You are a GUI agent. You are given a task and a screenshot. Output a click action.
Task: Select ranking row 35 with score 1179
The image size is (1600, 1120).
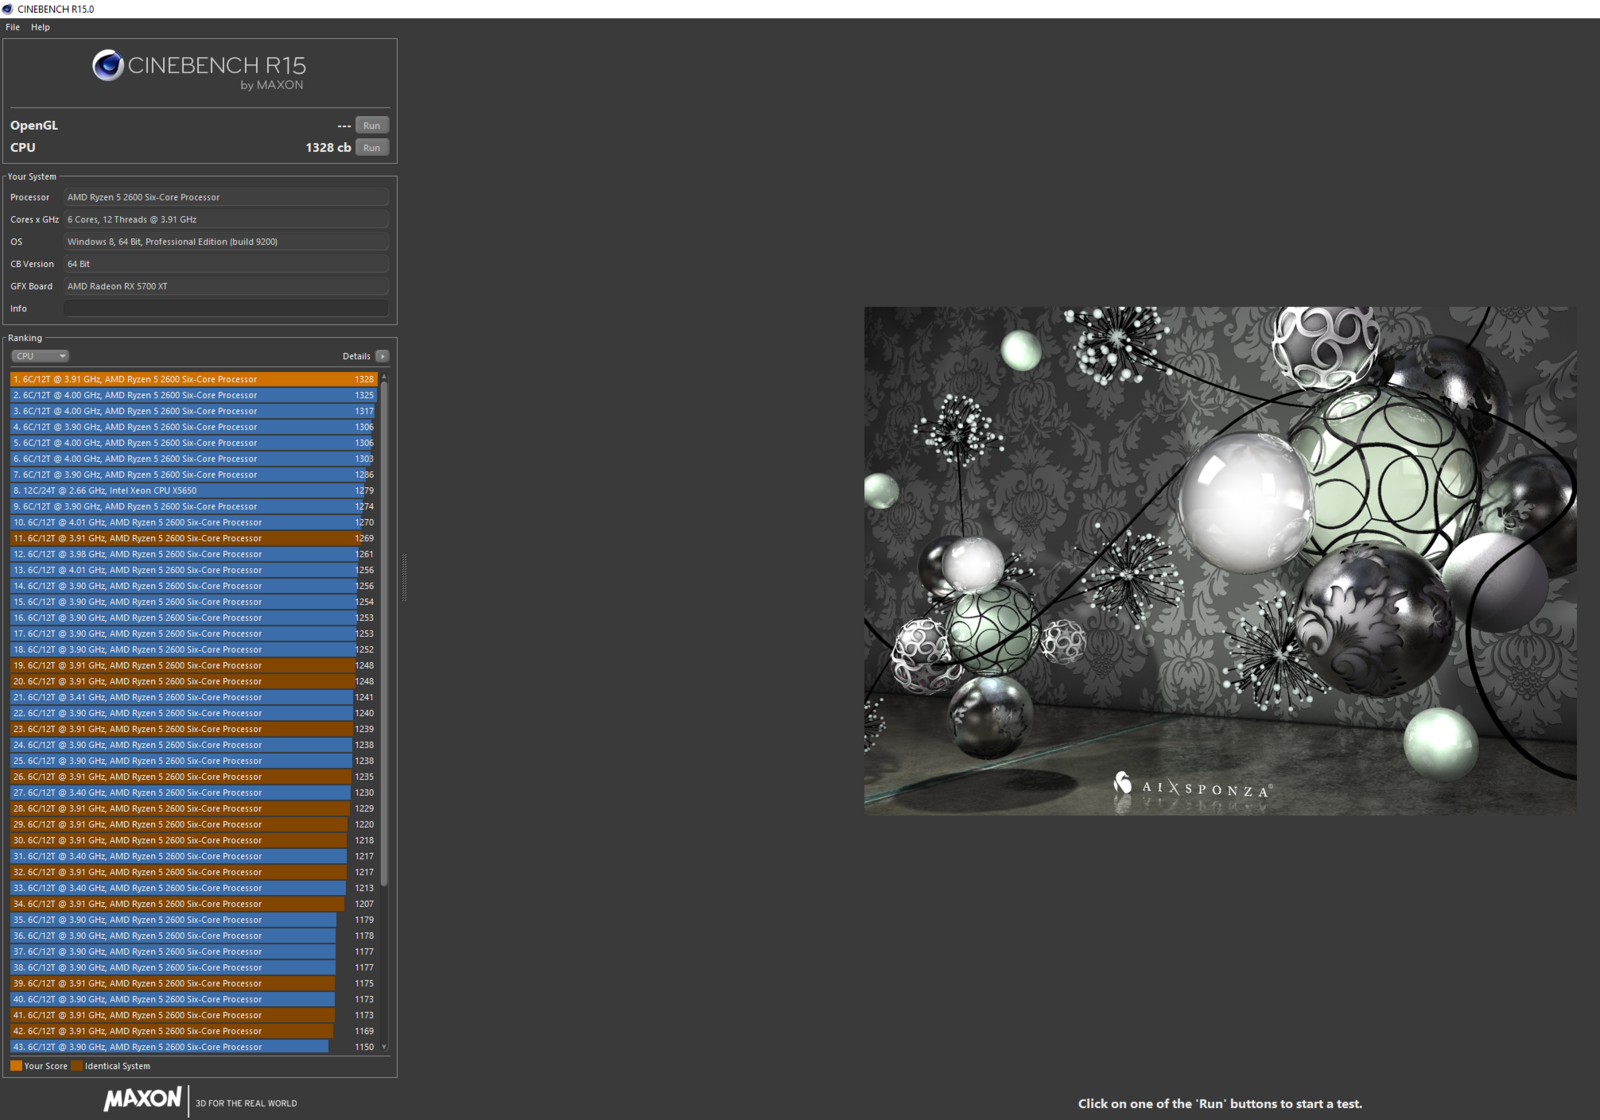point(193,920)
